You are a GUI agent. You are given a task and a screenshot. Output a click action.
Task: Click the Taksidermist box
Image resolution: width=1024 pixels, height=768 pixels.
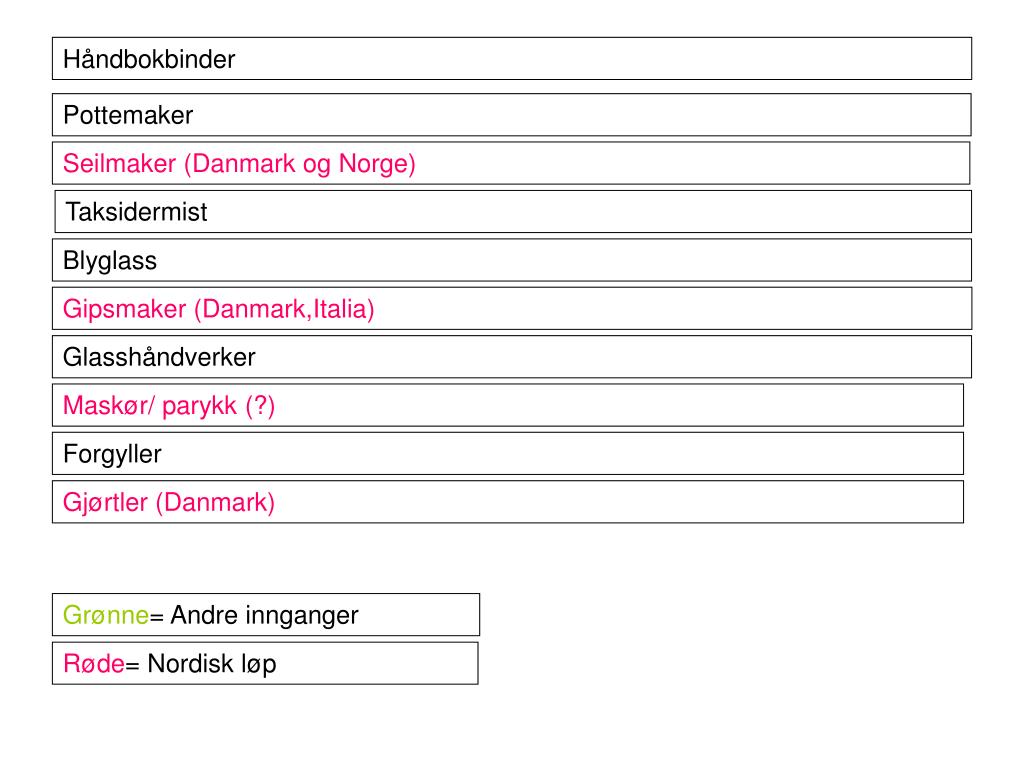[x=513, y=212]
